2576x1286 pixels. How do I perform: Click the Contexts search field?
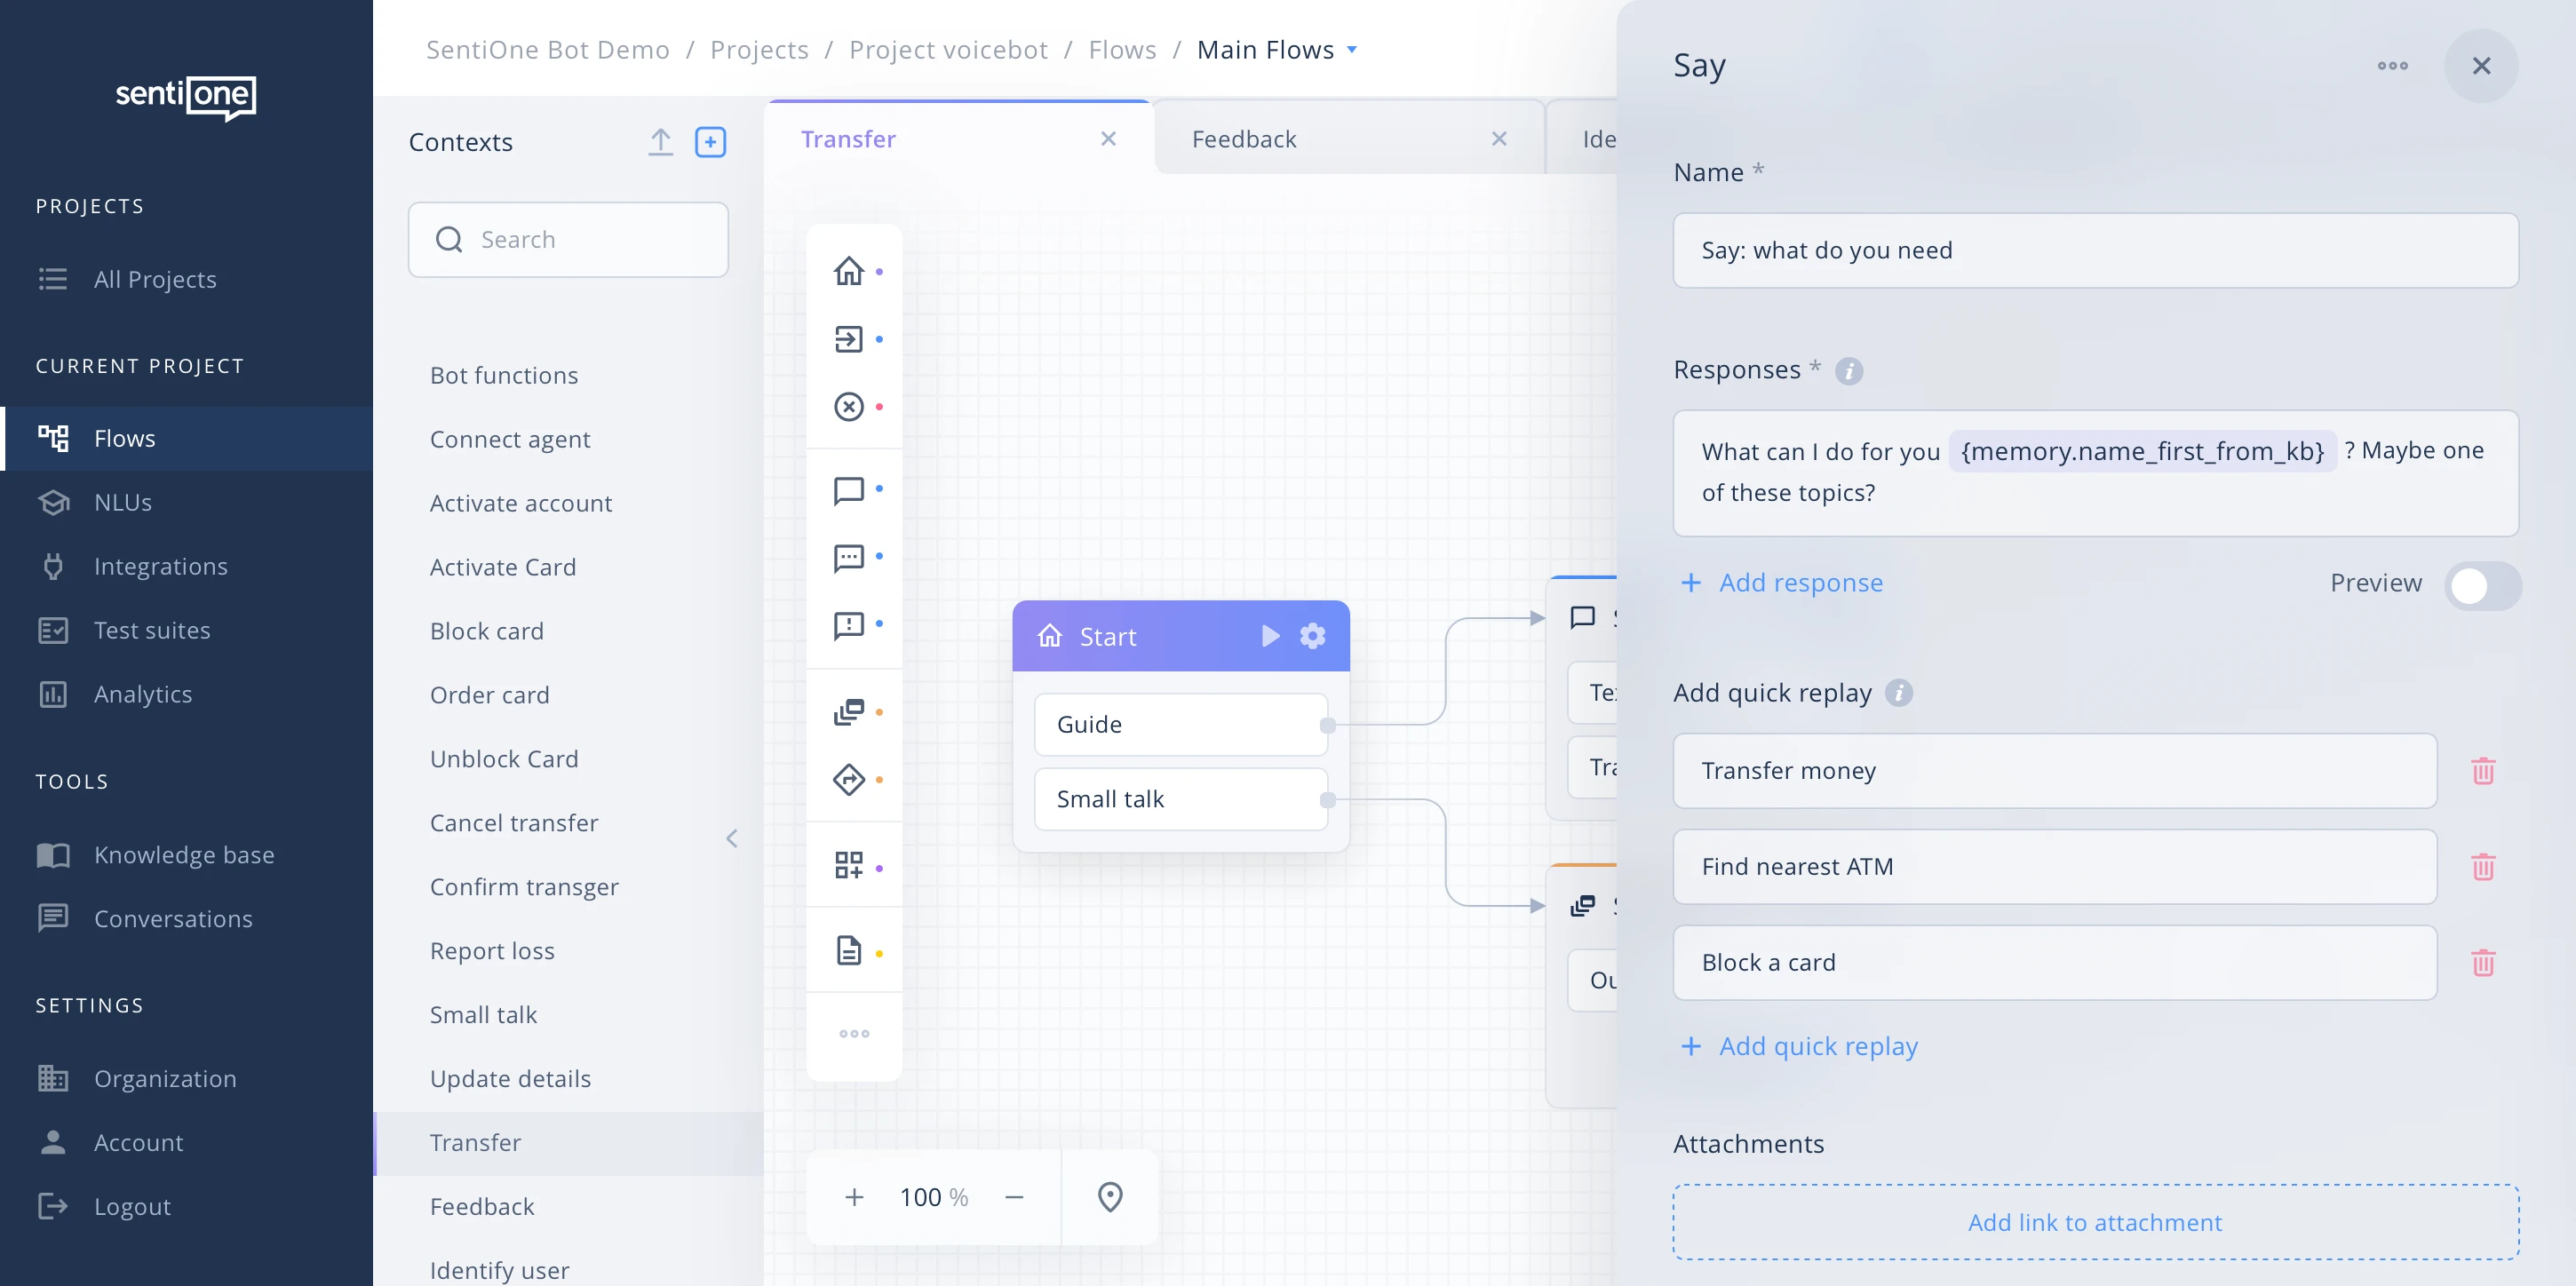point(568,240)
